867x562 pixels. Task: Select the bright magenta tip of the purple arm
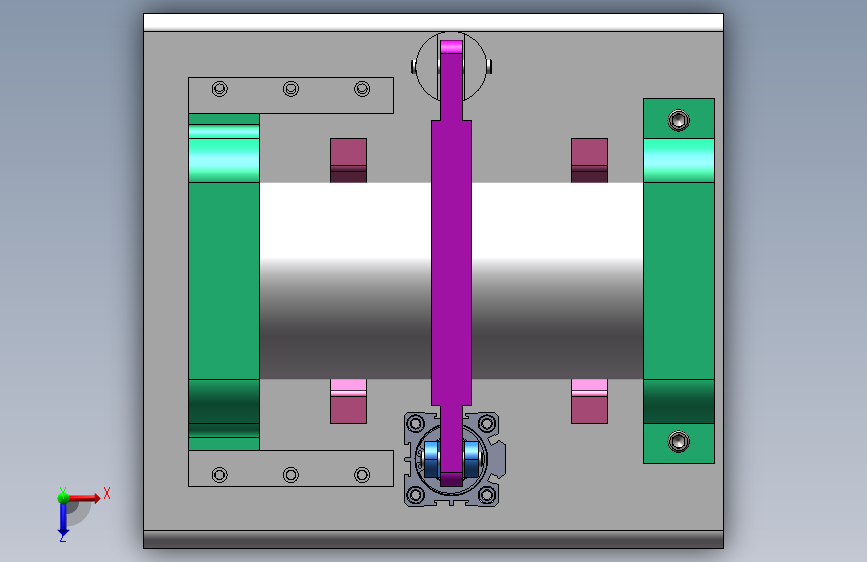451,46
